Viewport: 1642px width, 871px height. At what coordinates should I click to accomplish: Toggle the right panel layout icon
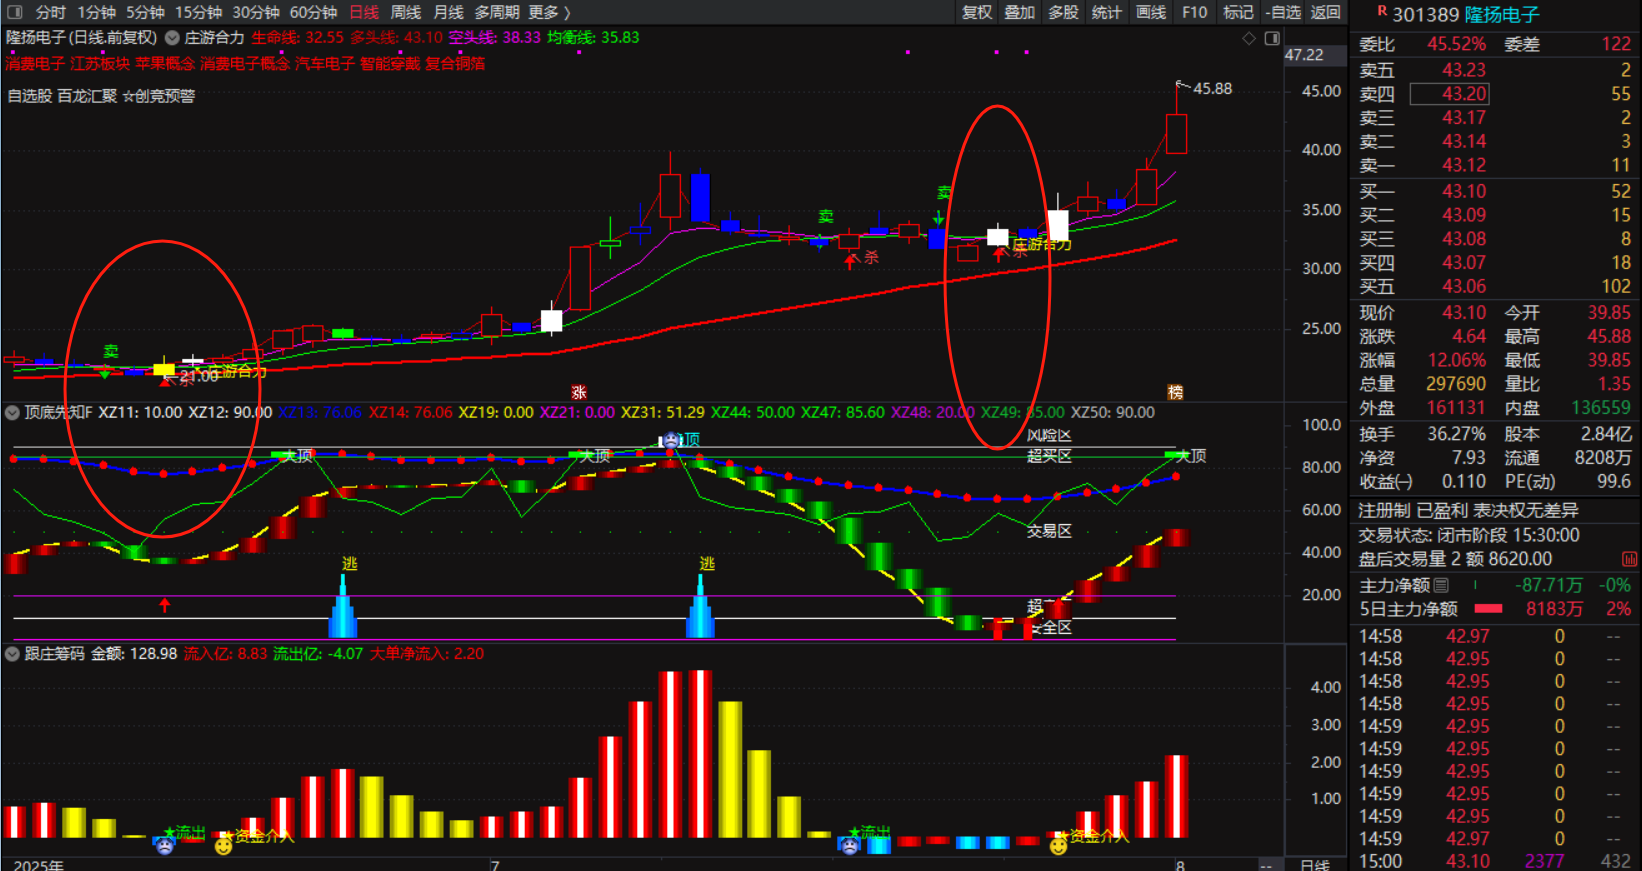pyautogui.click(x=1272, y=38)
